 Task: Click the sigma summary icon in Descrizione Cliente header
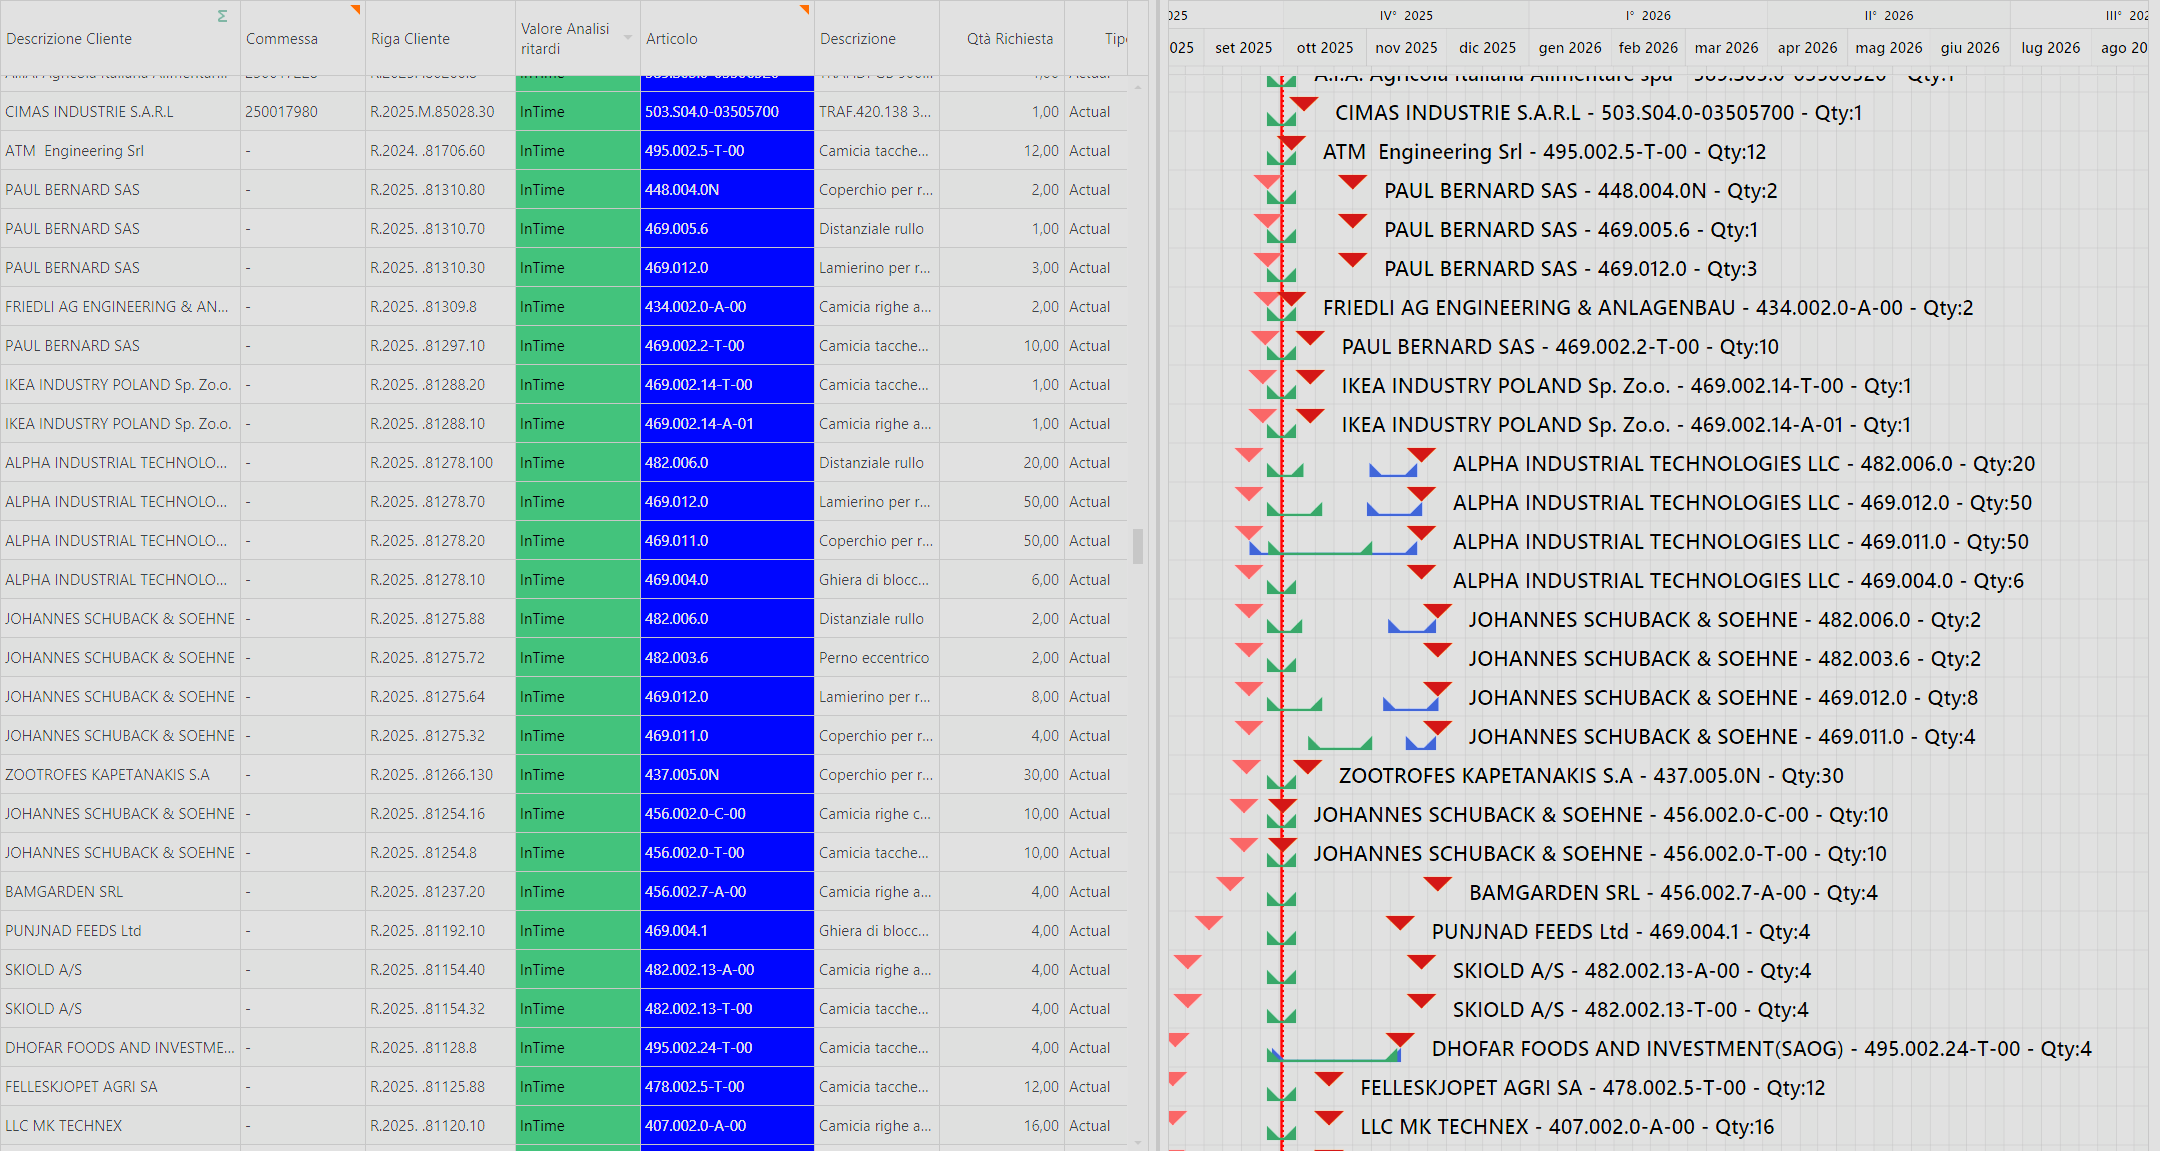[x=222, y=16]
